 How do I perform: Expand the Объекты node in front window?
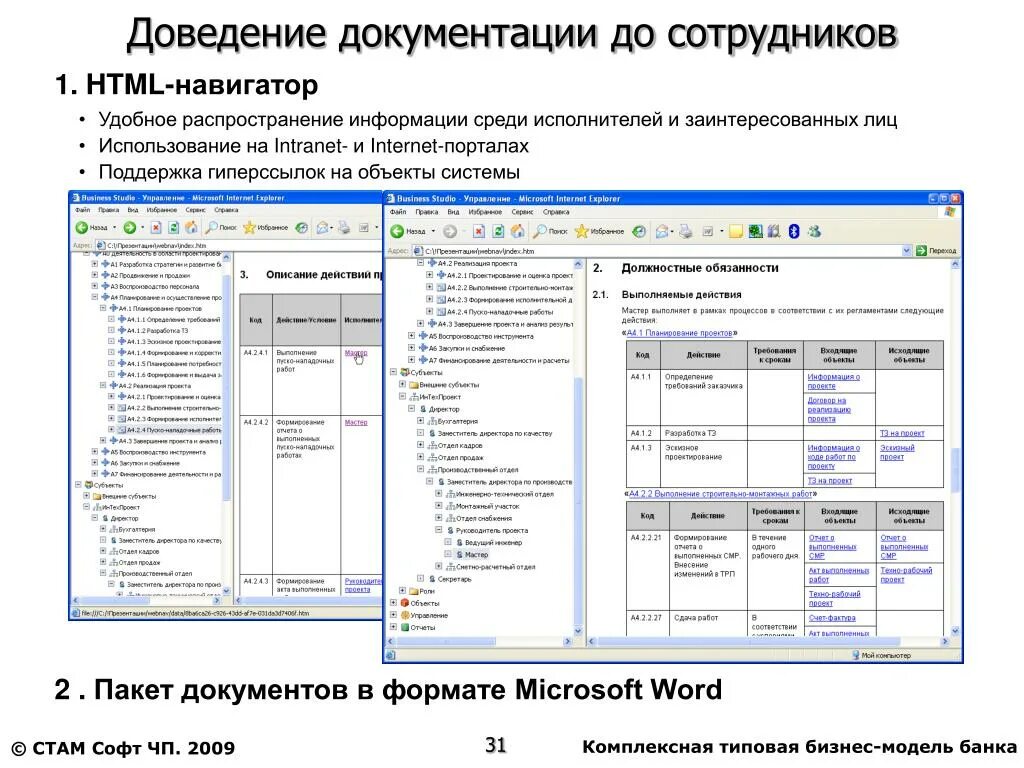[x=393, y=603]
